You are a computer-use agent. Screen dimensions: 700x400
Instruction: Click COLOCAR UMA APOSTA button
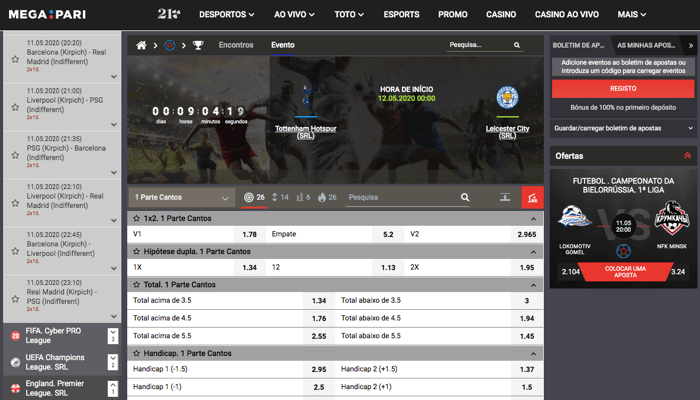coord(625,272)
